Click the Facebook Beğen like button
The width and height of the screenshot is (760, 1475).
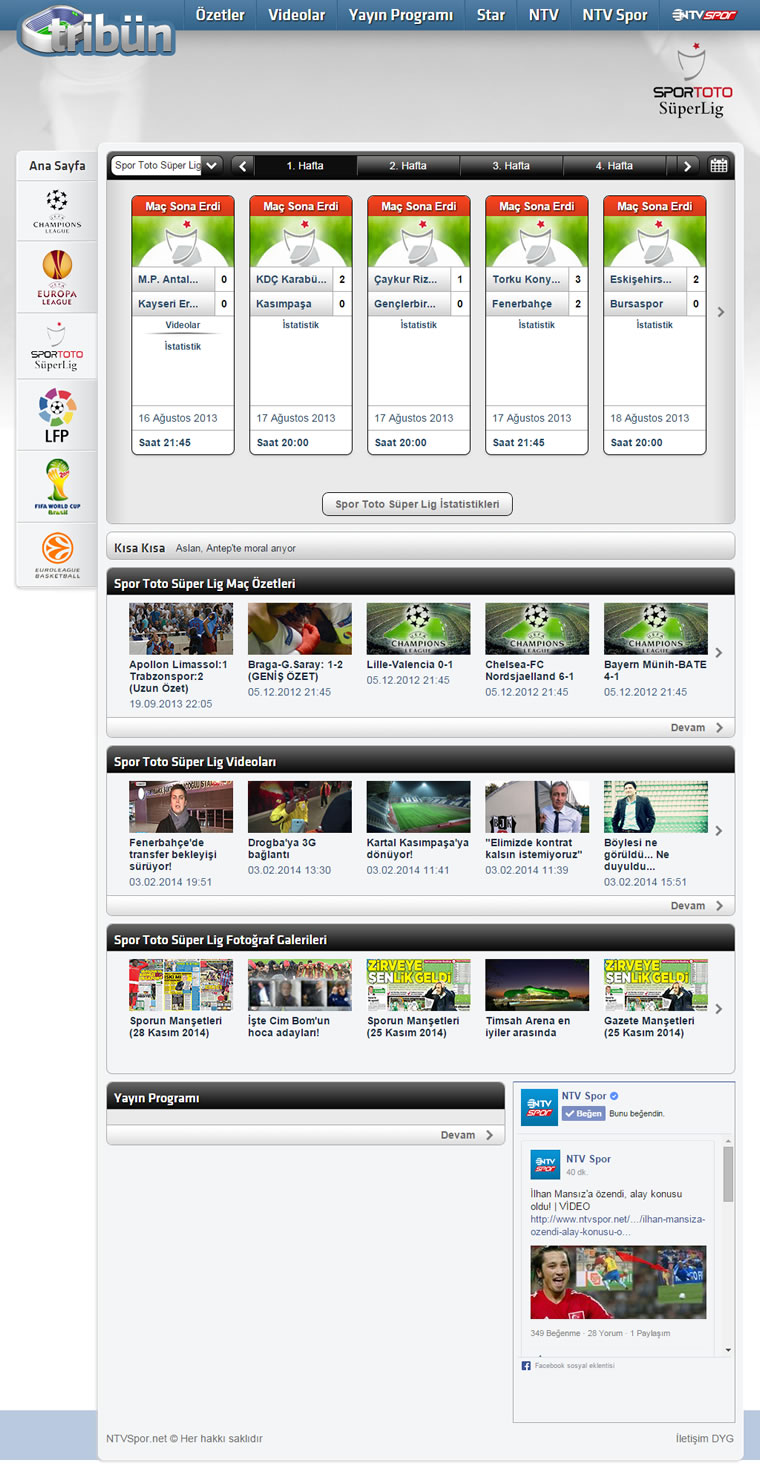[x=583, y=1113]
